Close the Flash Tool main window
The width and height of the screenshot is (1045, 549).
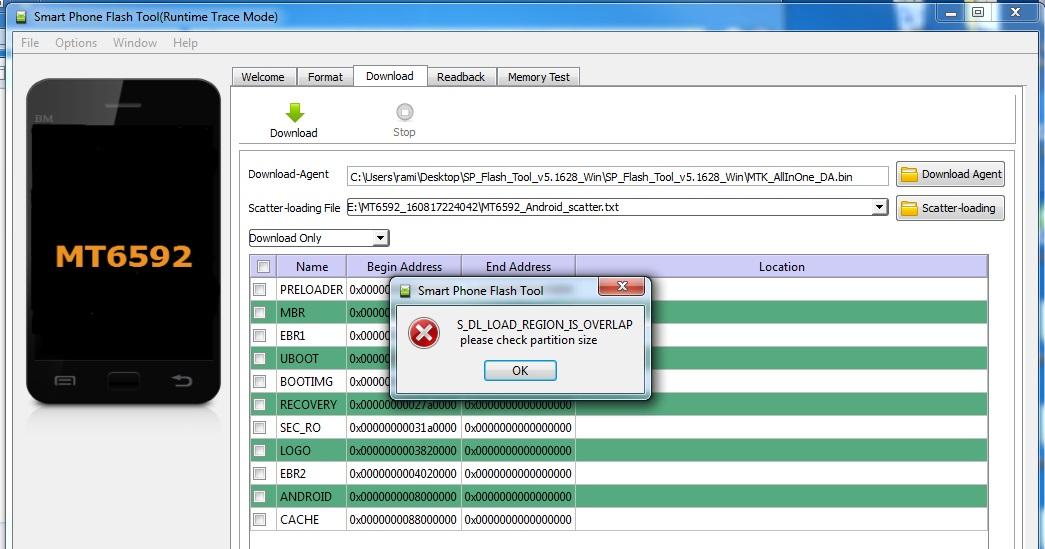pos(1015,12)
